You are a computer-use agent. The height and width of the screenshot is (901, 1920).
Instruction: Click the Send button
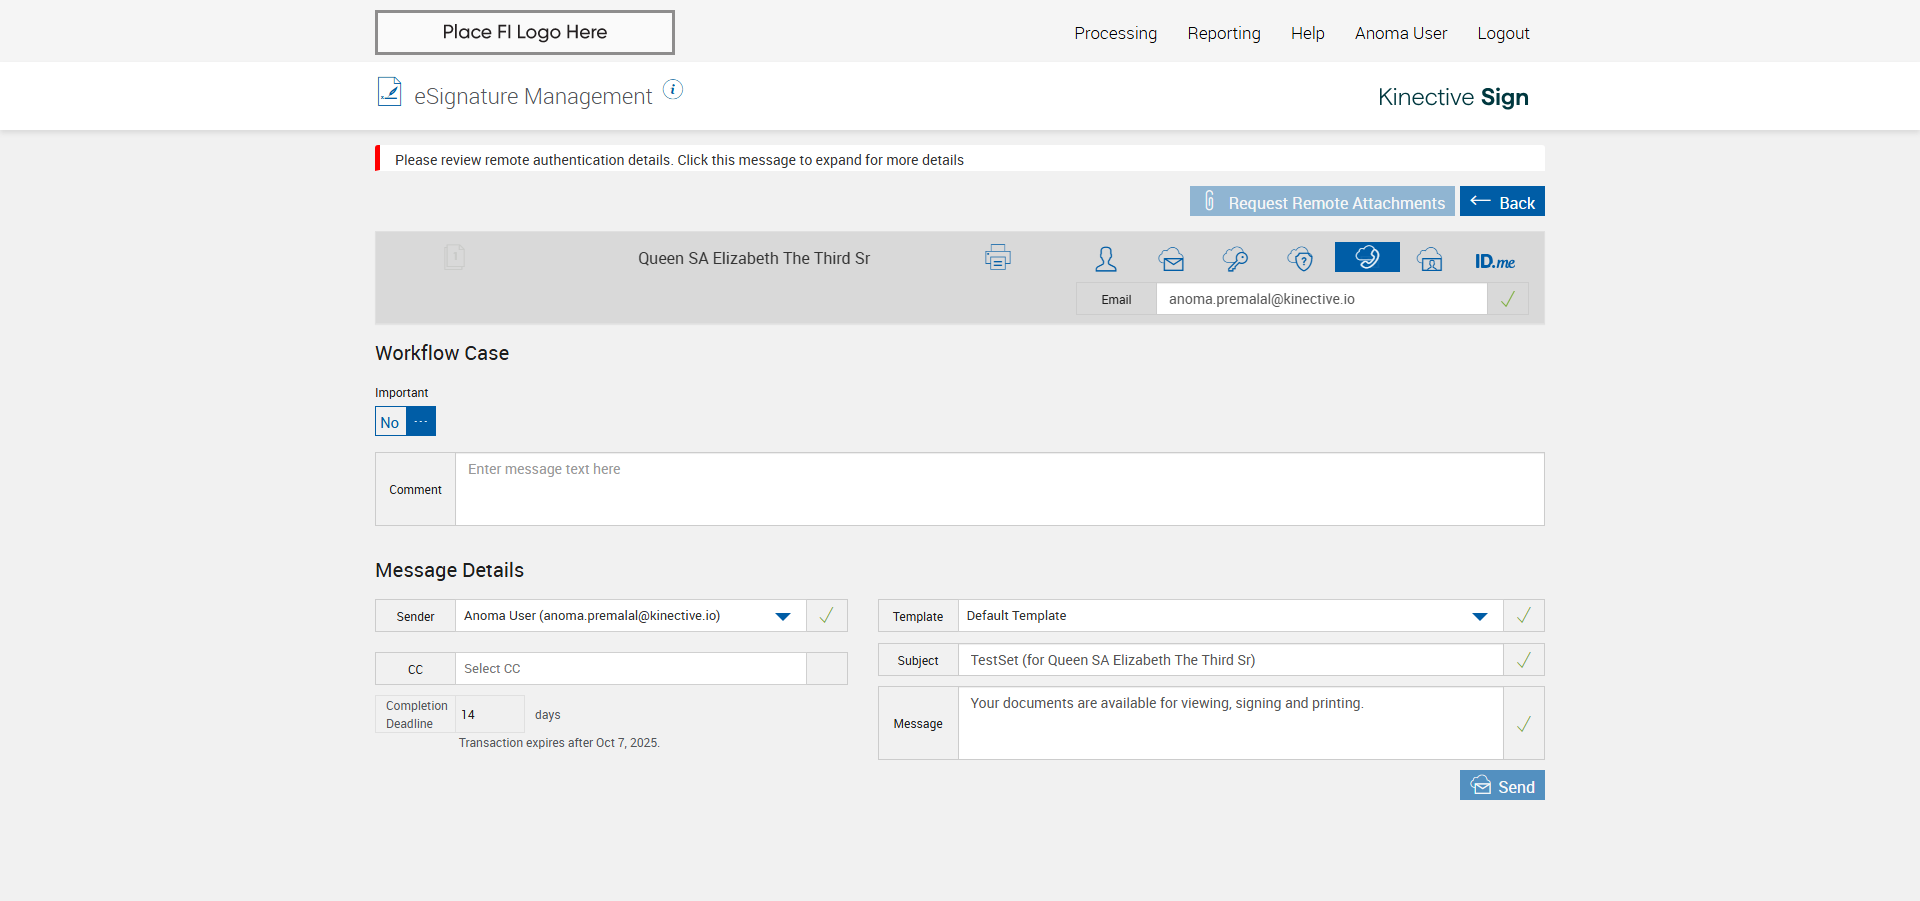(x=1501, y=786)
